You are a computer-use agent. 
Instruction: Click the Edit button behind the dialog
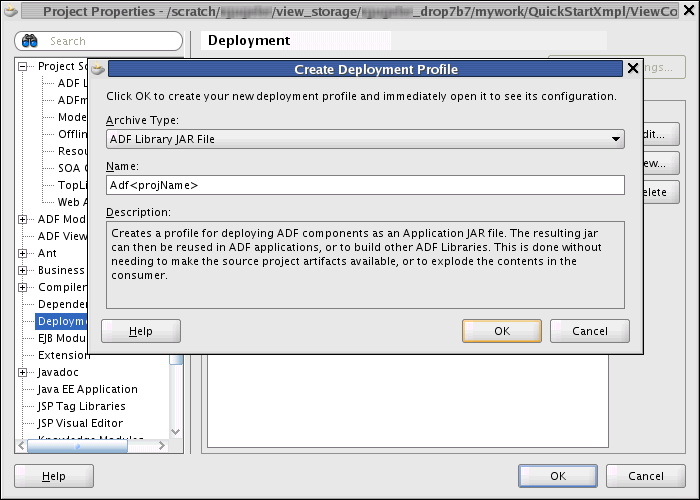coord(662,134)
